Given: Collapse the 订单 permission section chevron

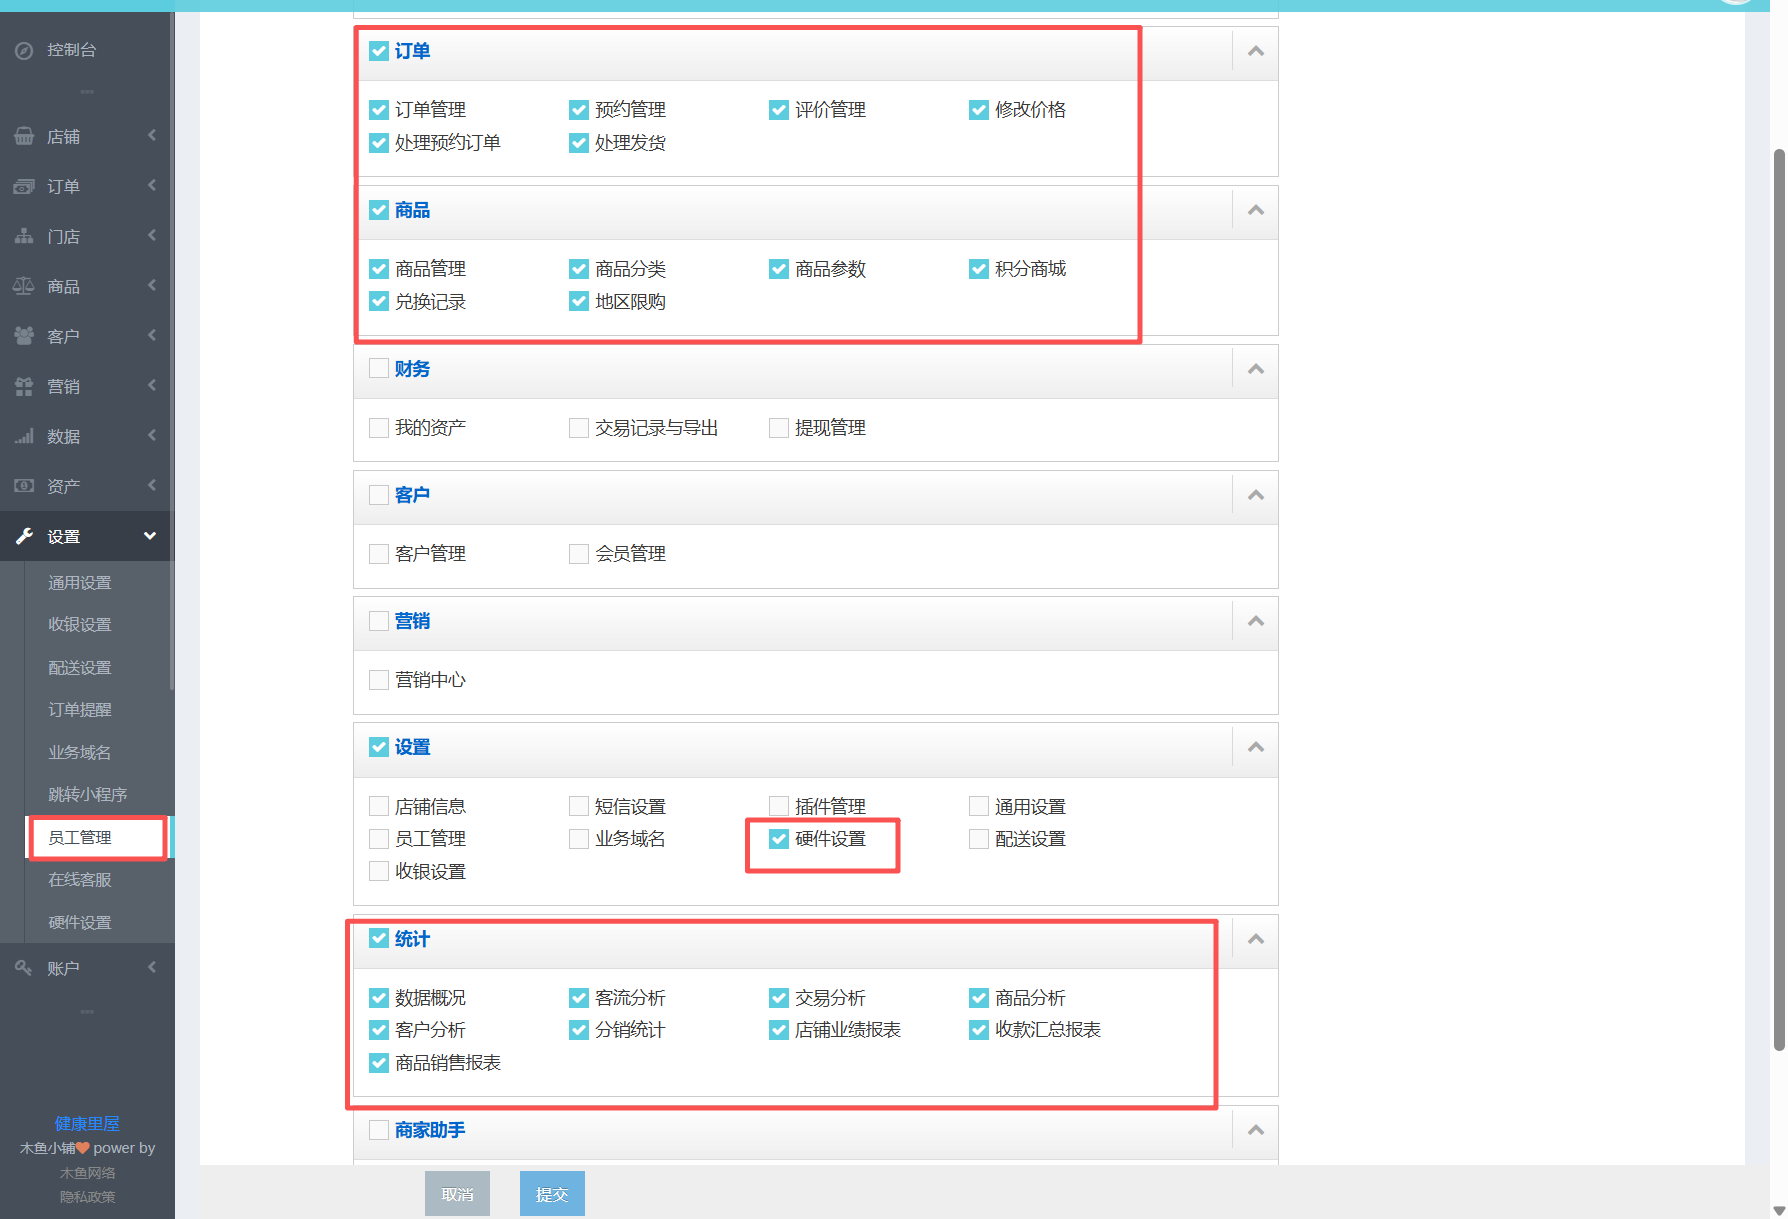Looking at the screenshot, I should click(x=1256, y=51).
